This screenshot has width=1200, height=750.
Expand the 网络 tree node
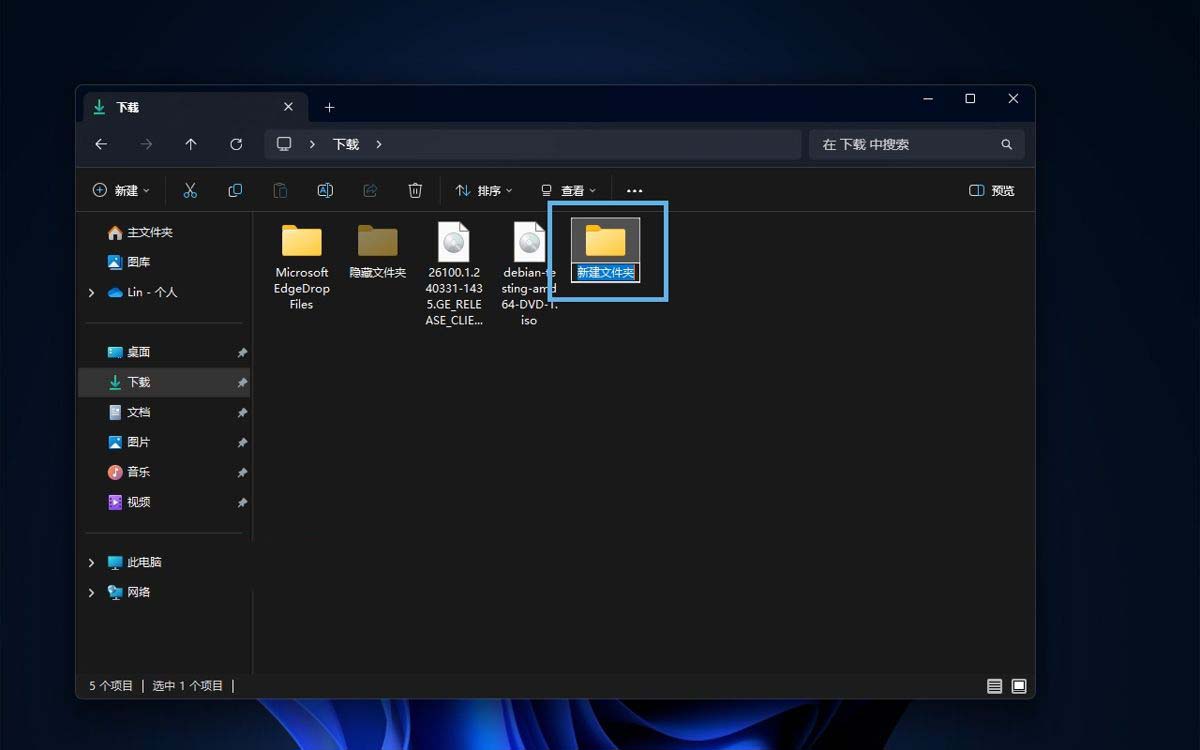tap(91, 592)
